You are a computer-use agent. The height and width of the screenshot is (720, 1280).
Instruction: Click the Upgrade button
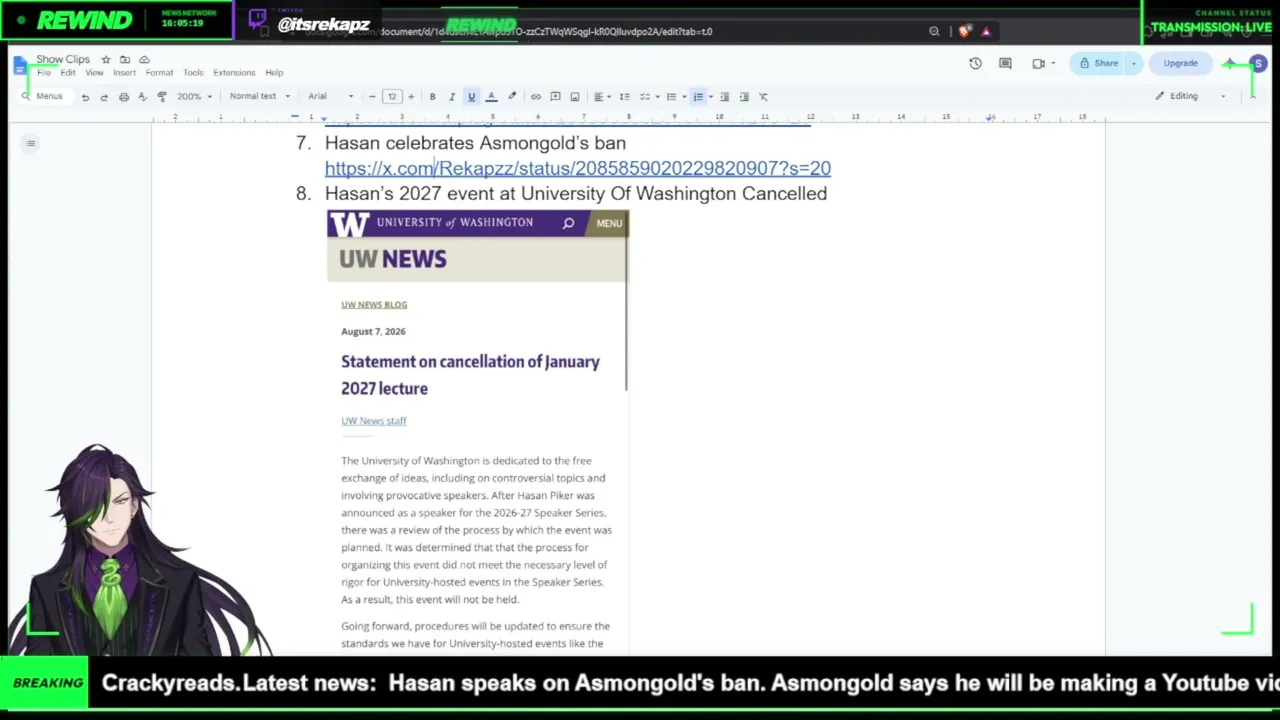(1180, 64)
